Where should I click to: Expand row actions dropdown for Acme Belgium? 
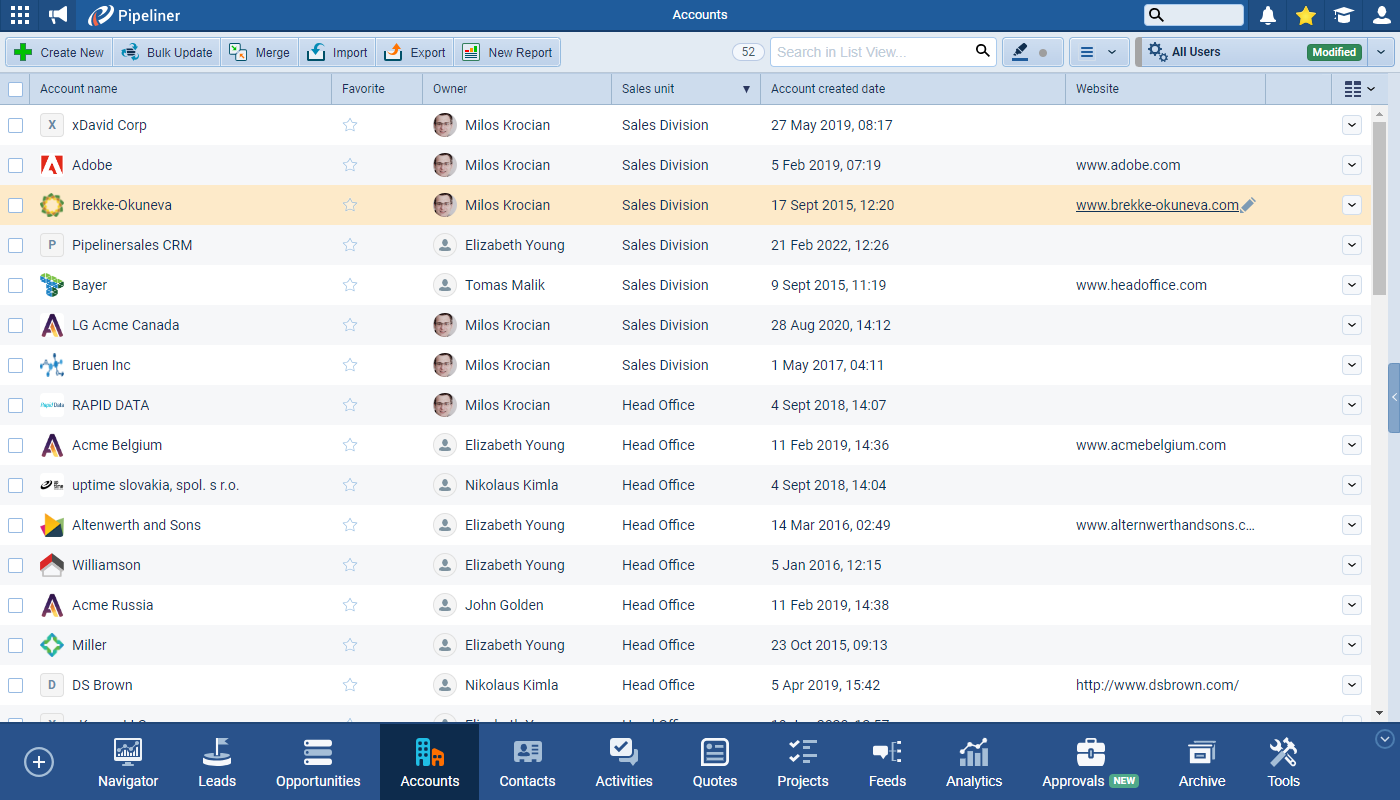[1352, 445]
